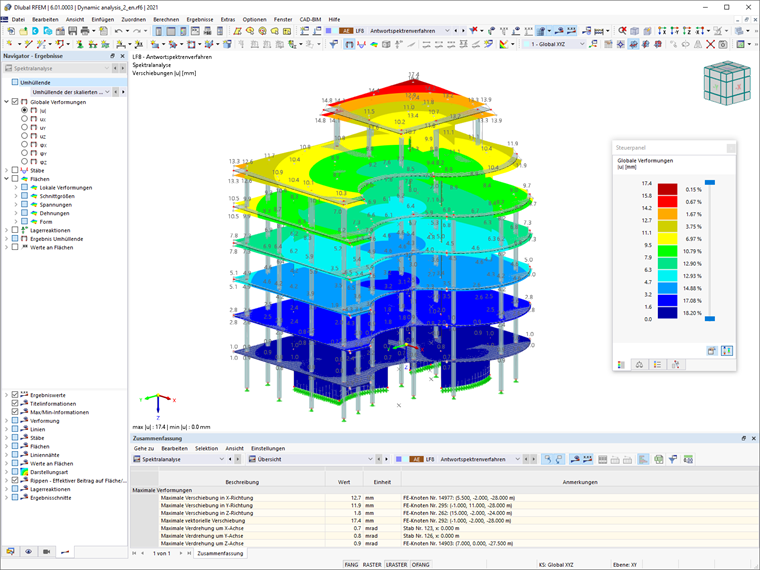The height and width of the screenshot is (570, 760).
Task: Click the Save file icon in toolbar
Action: click(73, 31)
